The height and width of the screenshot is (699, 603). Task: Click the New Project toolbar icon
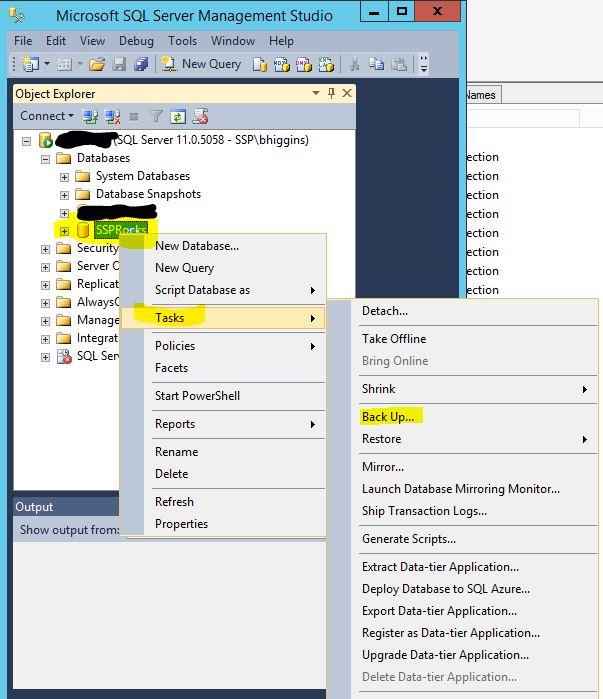pyautogui.click(x=31, y=64)
